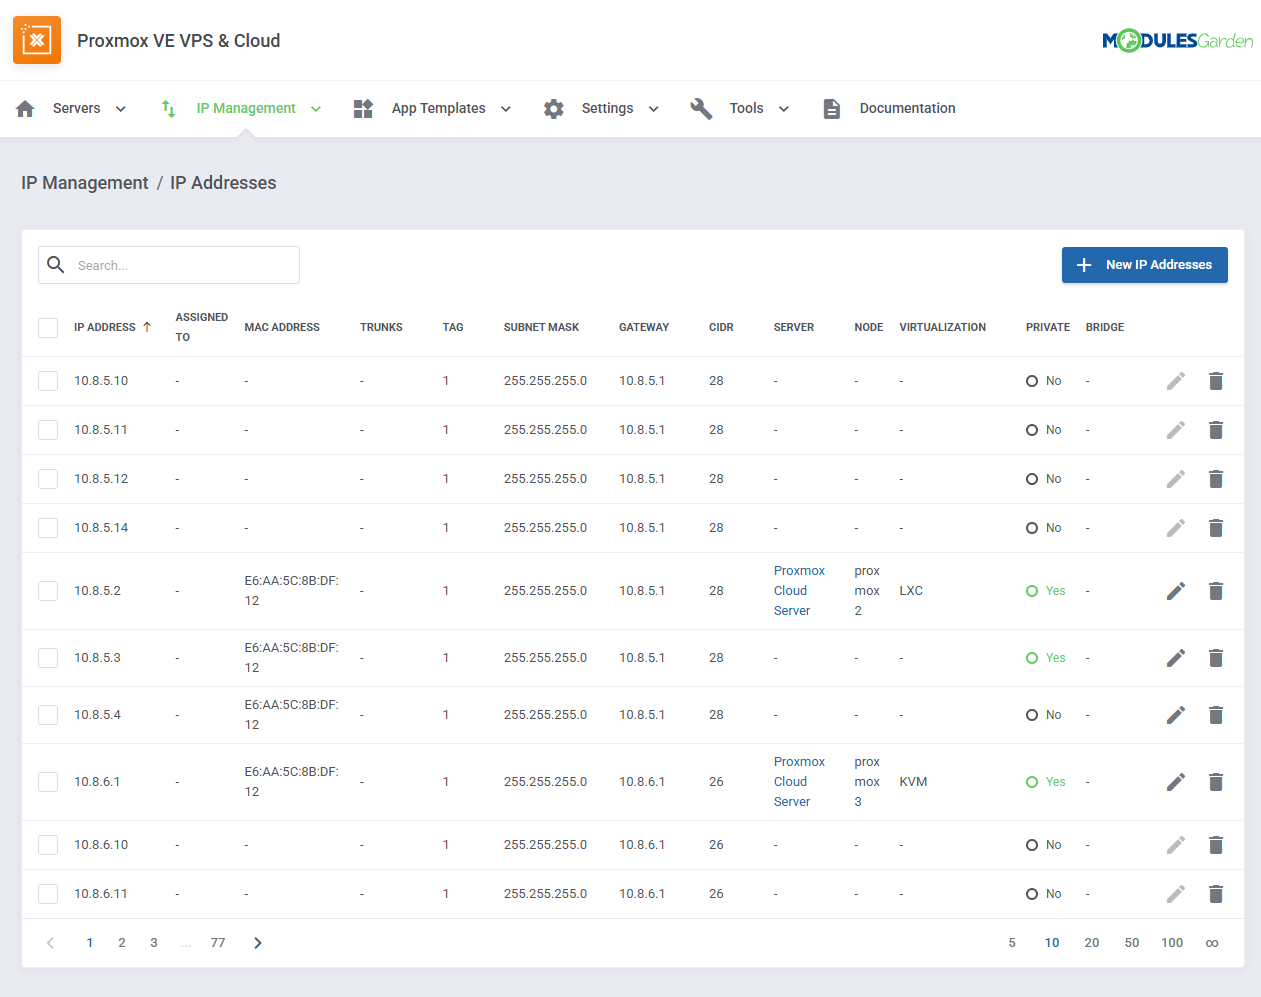Click the New IP Addresses button

tap(1144, 265)
